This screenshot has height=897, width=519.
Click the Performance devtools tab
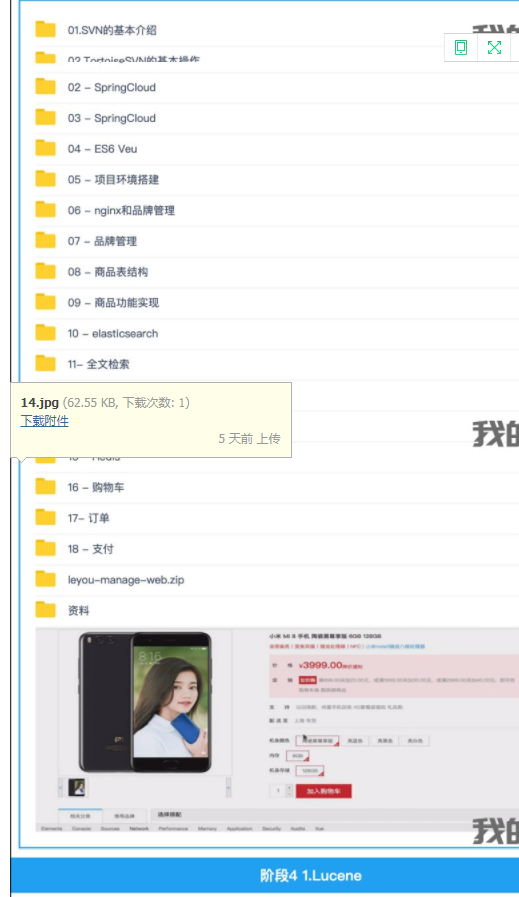173,828
